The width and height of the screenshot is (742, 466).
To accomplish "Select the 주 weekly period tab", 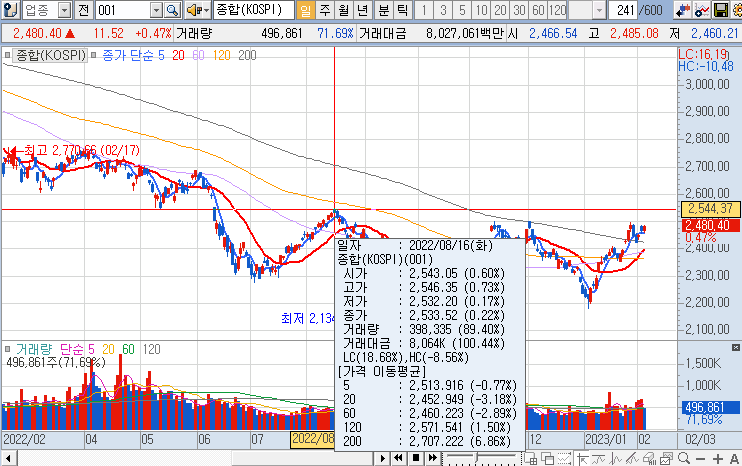I will (x=325, y=10).
